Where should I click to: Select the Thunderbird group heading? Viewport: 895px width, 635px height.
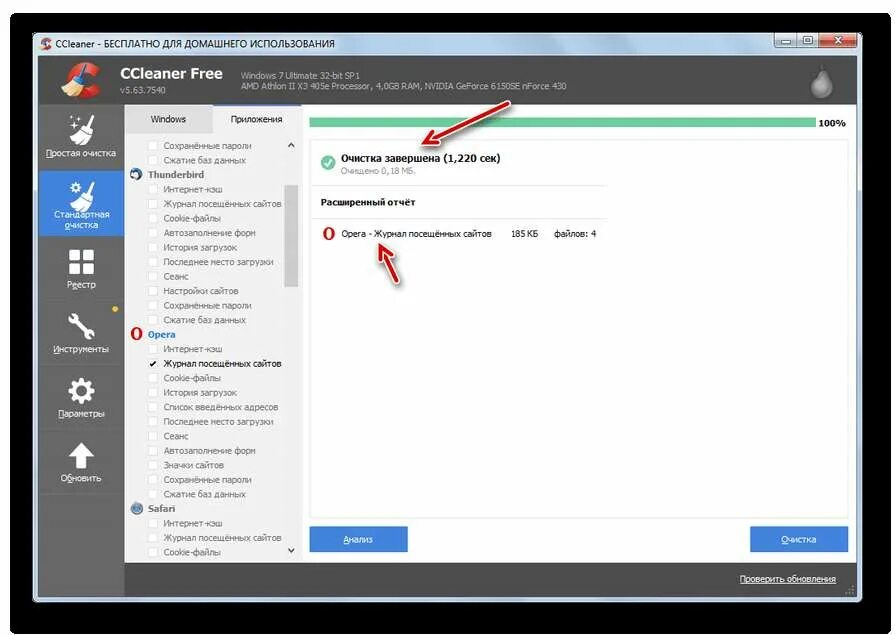coord(176,174)
